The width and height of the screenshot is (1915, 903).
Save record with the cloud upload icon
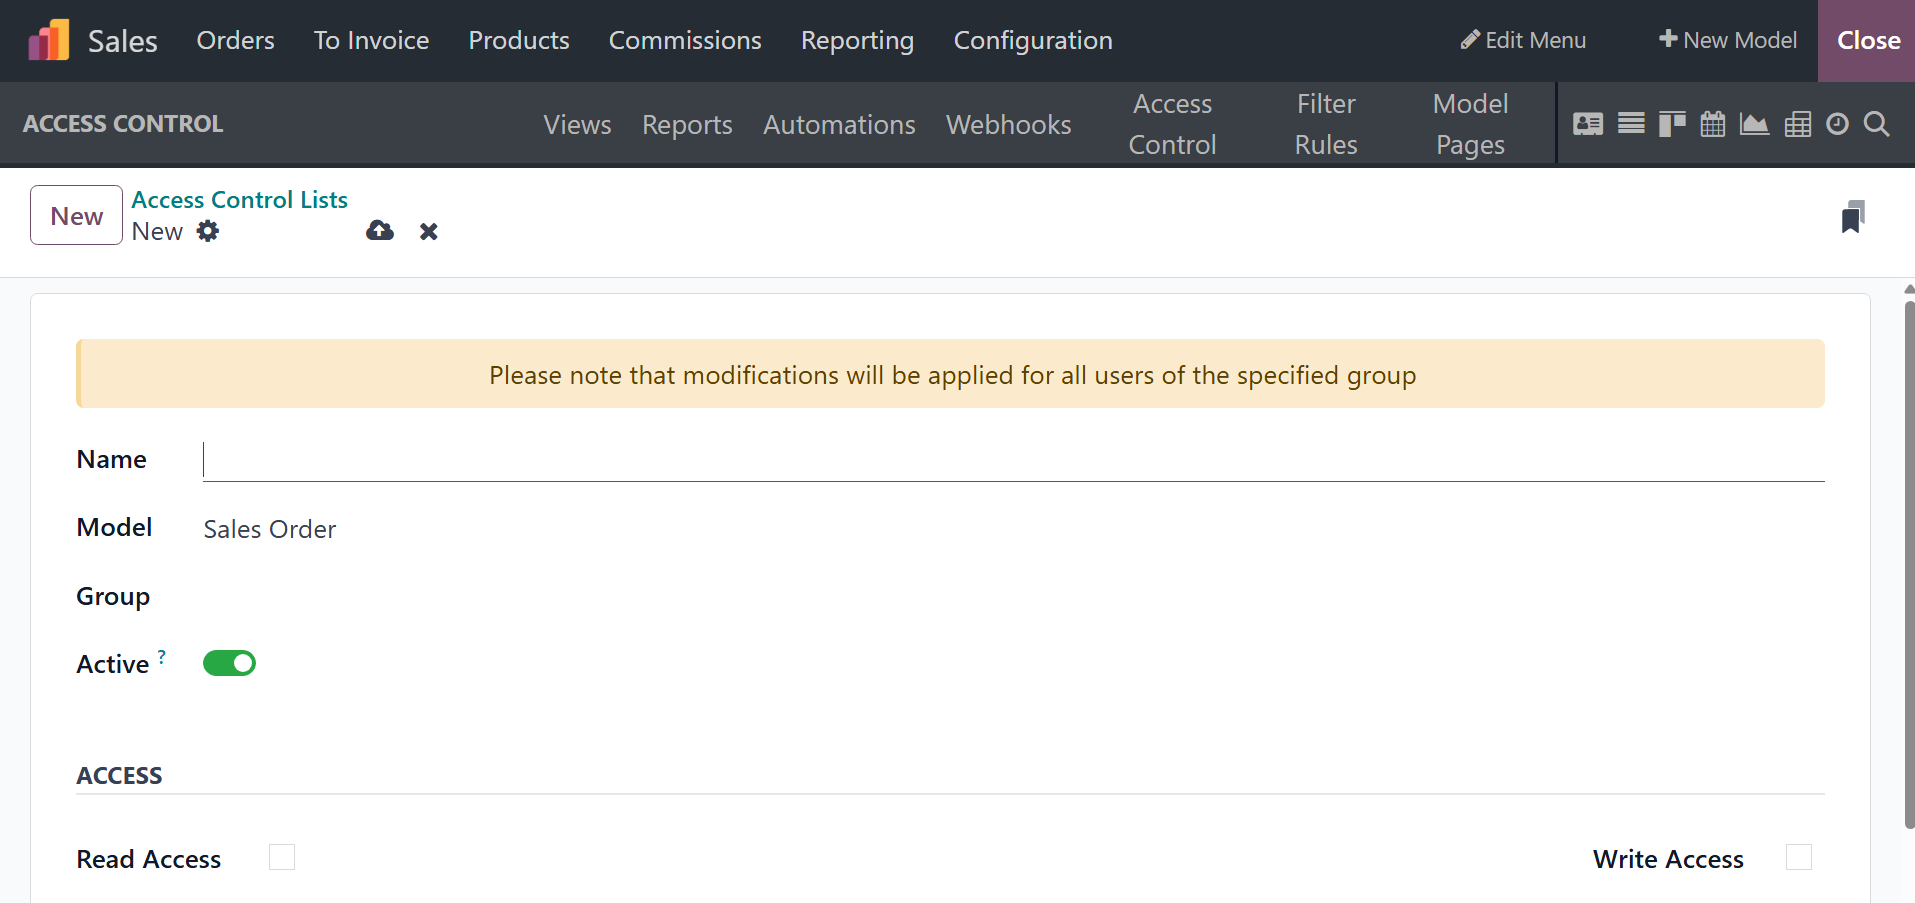point(380,231)
